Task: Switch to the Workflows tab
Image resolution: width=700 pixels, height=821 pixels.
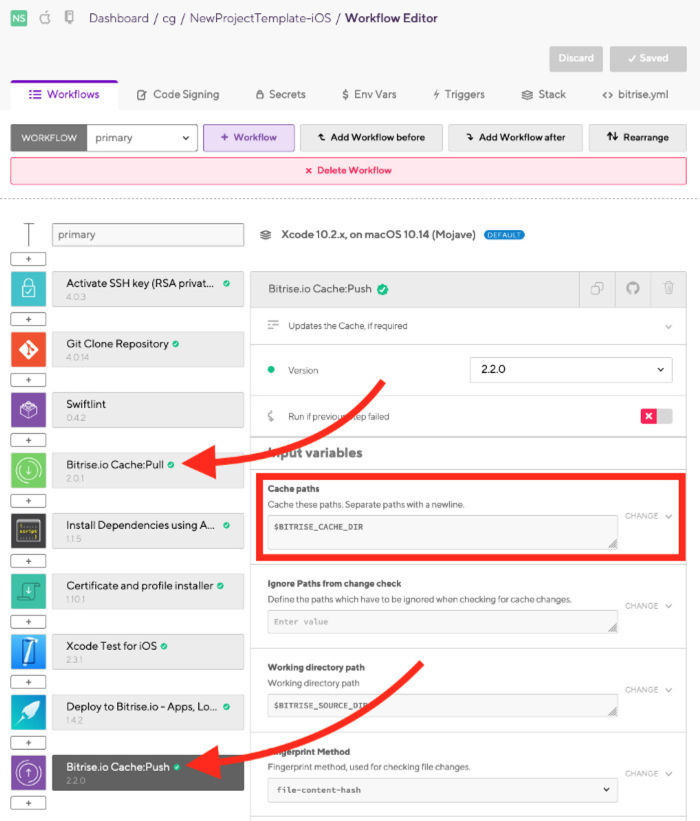Action: pos(64,95)
